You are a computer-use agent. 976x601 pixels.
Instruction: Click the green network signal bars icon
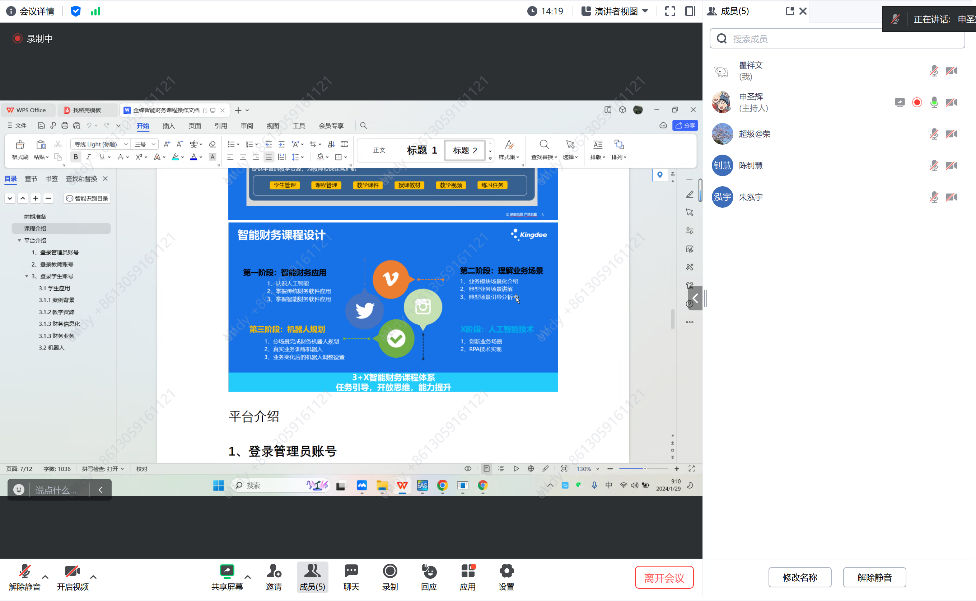pos(95,11)
